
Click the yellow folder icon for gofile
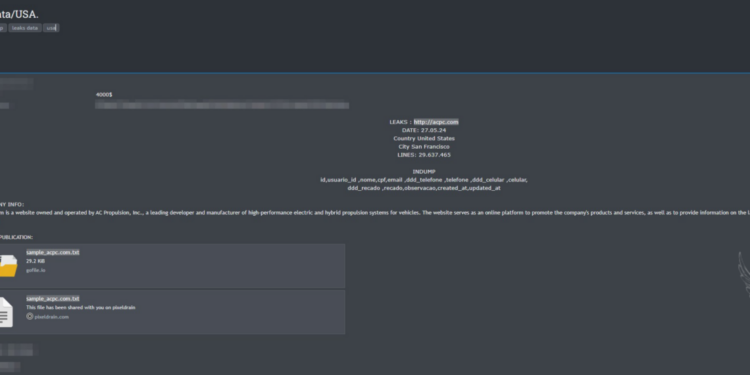[x=8, y=265]
